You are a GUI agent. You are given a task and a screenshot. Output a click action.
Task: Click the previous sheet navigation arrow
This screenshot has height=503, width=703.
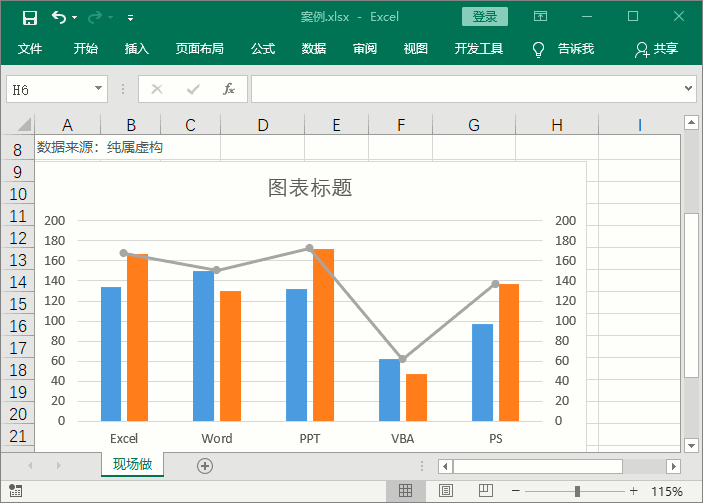[x=30, y=465]
